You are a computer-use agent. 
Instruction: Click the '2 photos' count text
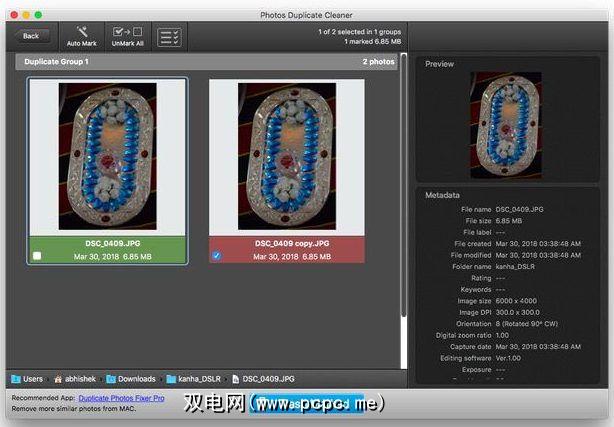[378, 62]
